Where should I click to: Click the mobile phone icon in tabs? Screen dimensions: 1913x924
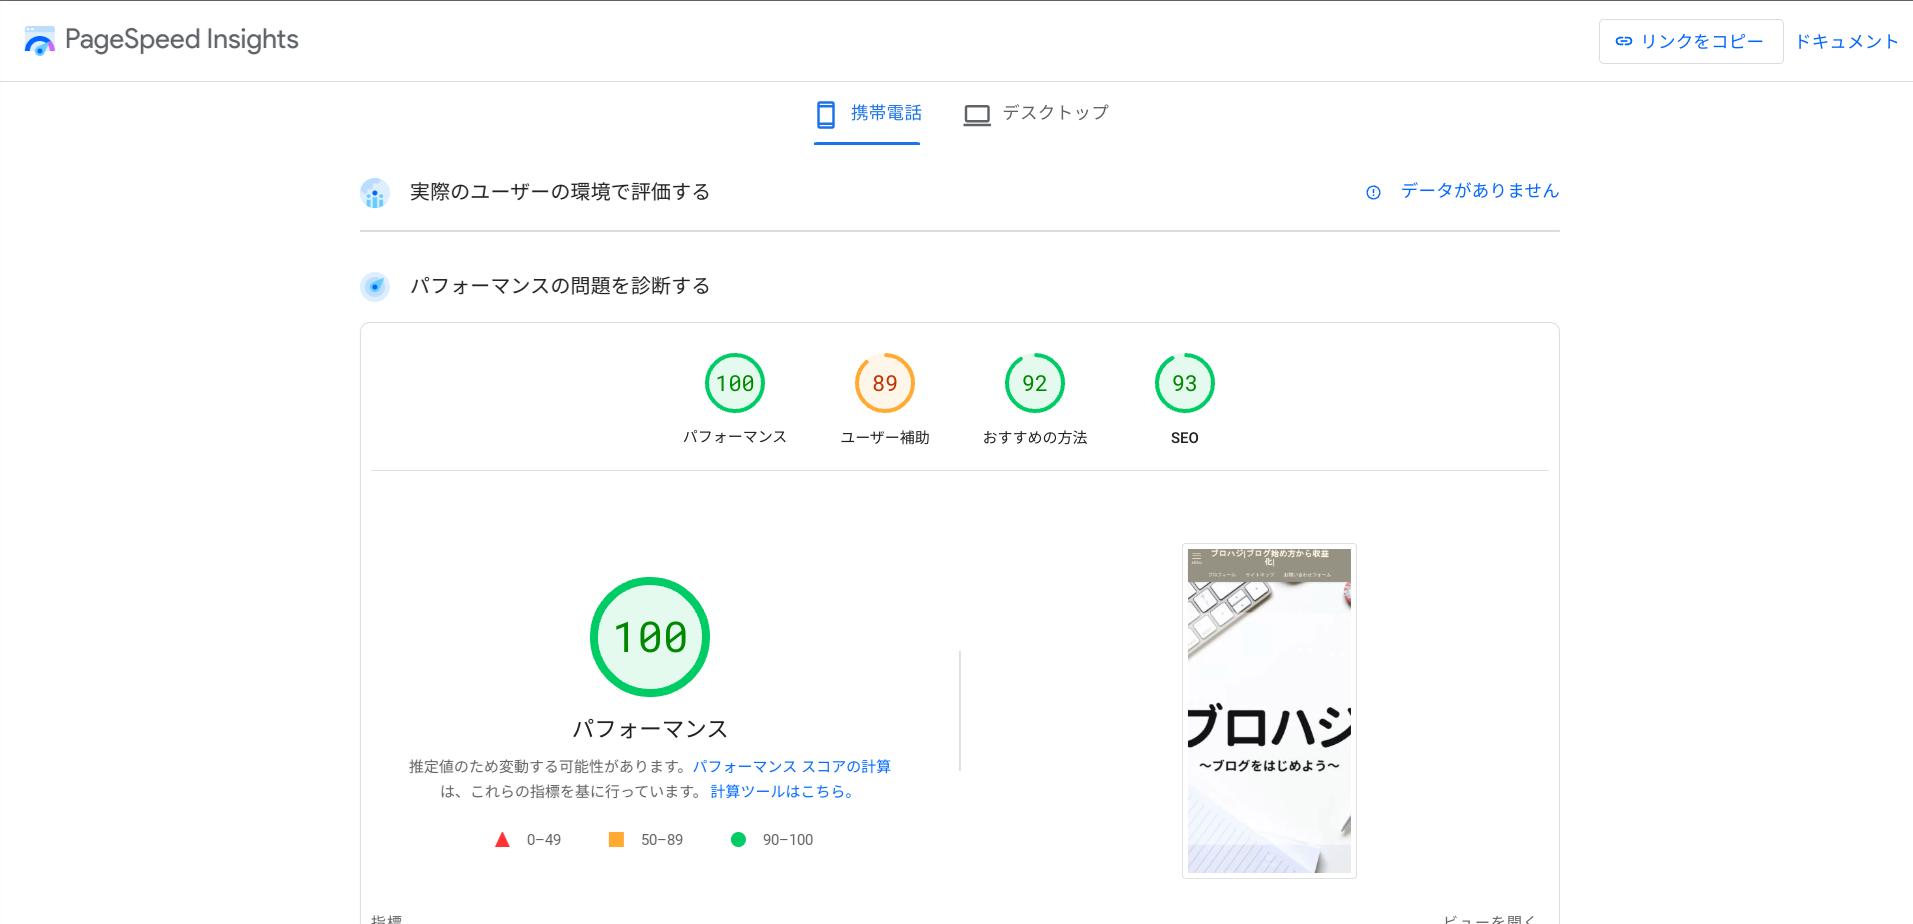coord(826,114)
